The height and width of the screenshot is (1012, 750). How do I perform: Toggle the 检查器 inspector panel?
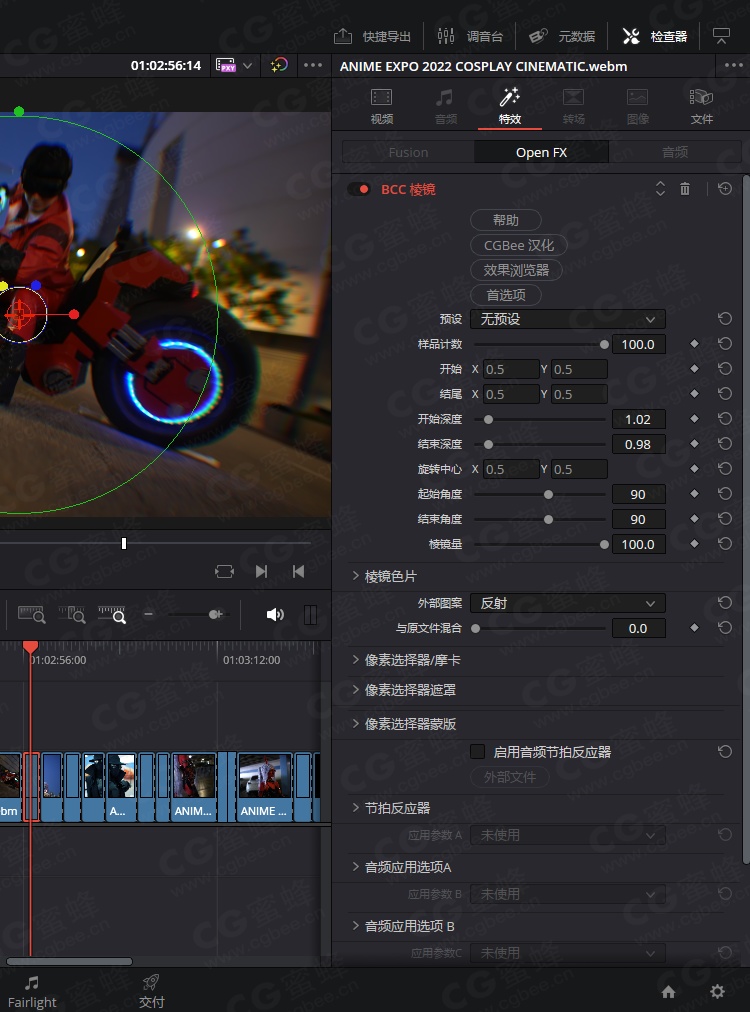click(x=654, y=36)
